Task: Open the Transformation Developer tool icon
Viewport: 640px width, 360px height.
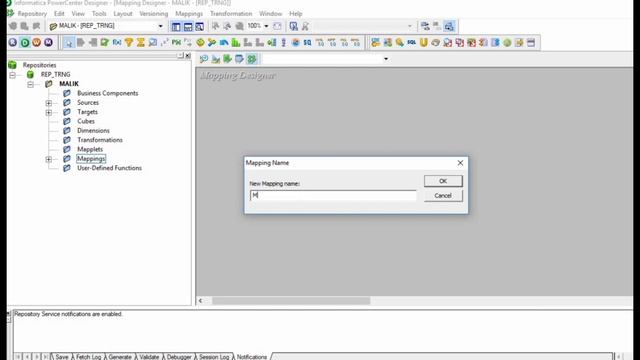Action: coord(227,59)
